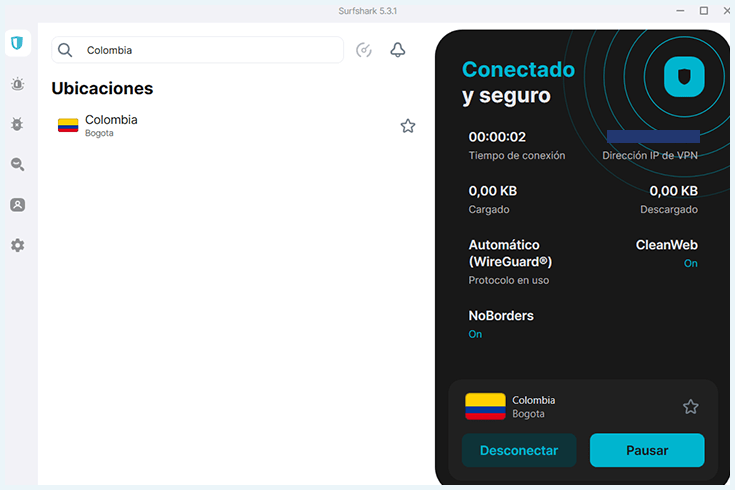Click the search magnifier in location field
The width and height of the screenshot is (735, 490).
coord(65,50)
